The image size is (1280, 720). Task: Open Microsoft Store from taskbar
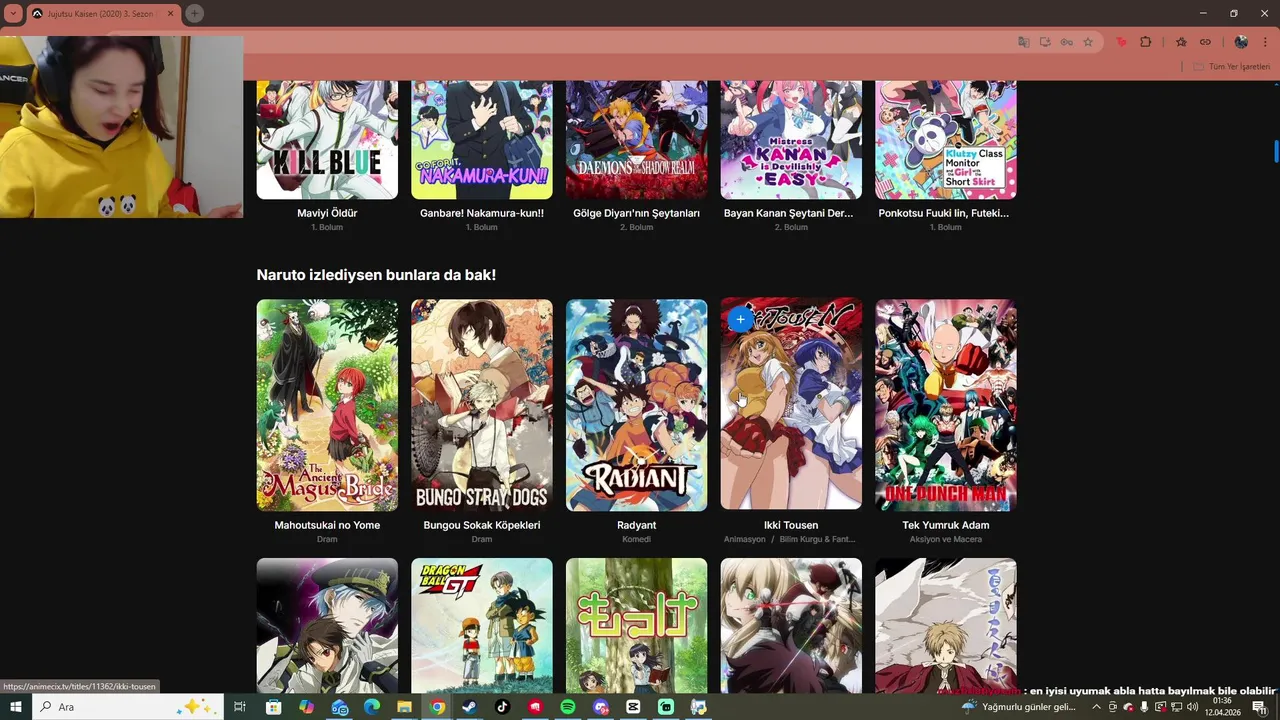point(273,707)
